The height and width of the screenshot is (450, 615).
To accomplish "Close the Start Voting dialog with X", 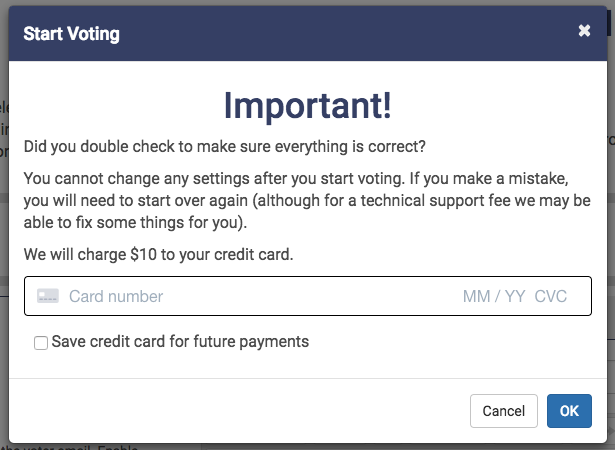I will (584, 31).
